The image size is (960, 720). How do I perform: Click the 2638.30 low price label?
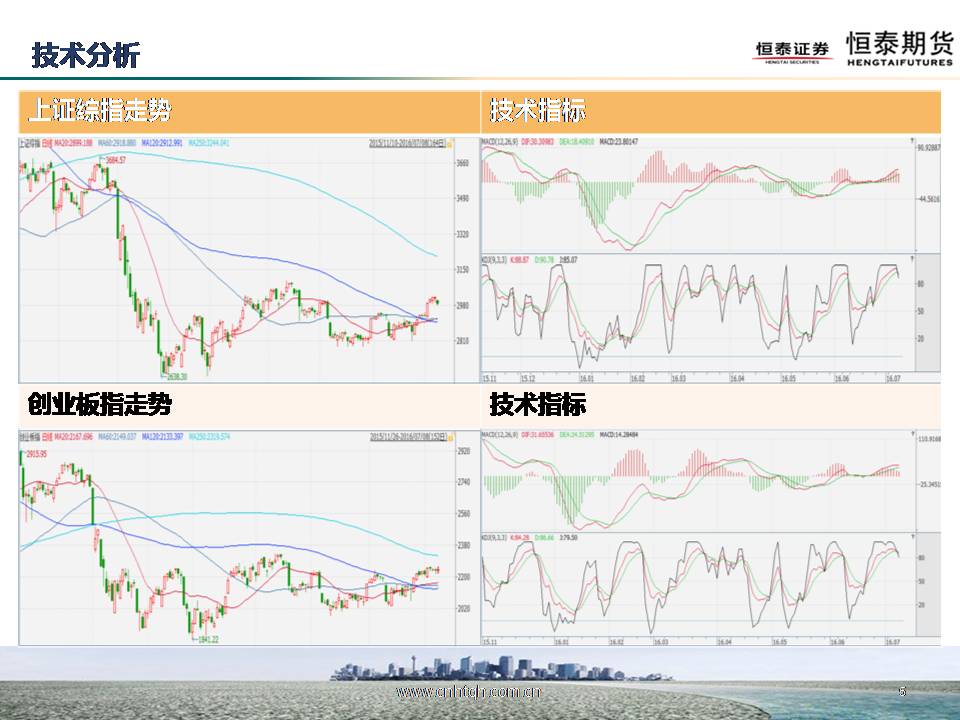[176, 377]
